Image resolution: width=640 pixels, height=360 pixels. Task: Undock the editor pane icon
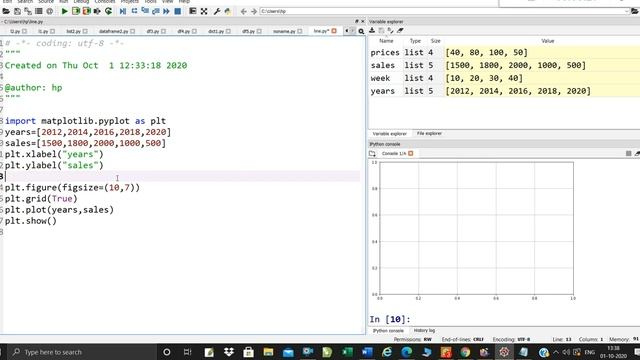tap(357, 21)
